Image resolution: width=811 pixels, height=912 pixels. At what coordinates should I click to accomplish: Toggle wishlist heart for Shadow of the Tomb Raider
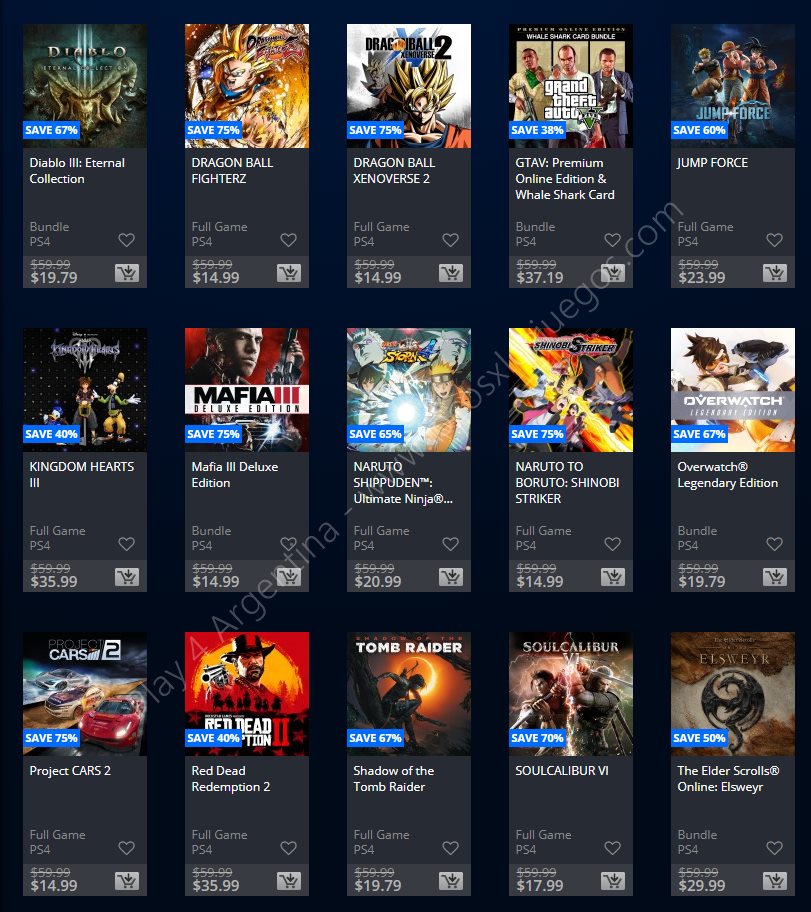click(x=450, y=848)
